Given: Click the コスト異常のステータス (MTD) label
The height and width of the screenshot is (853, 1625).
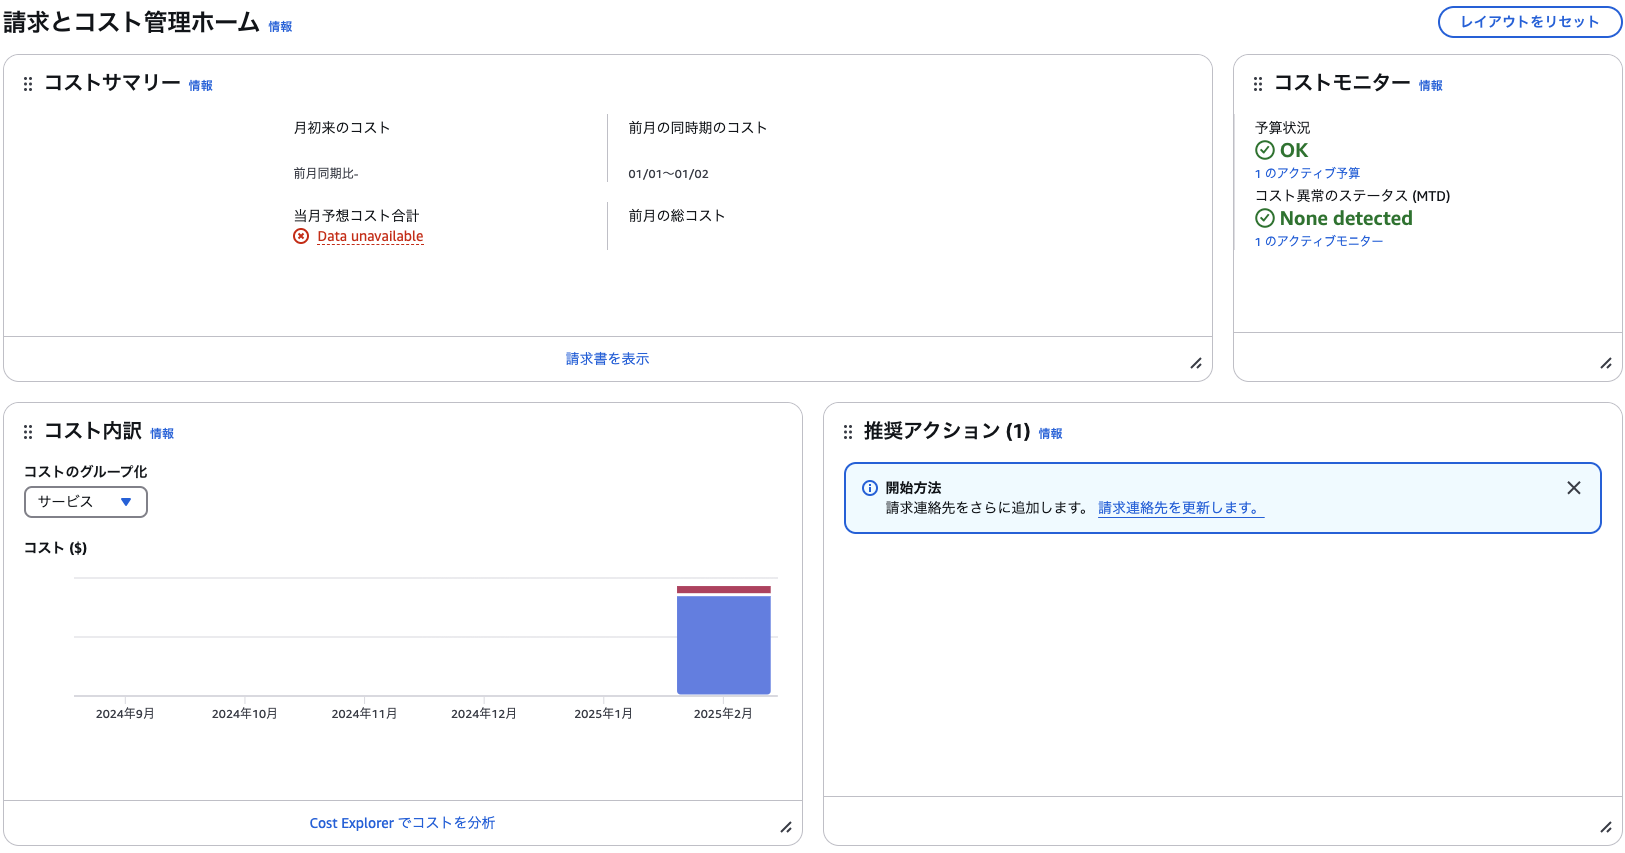Looking at the screenshot, I should coord(1353,196).
